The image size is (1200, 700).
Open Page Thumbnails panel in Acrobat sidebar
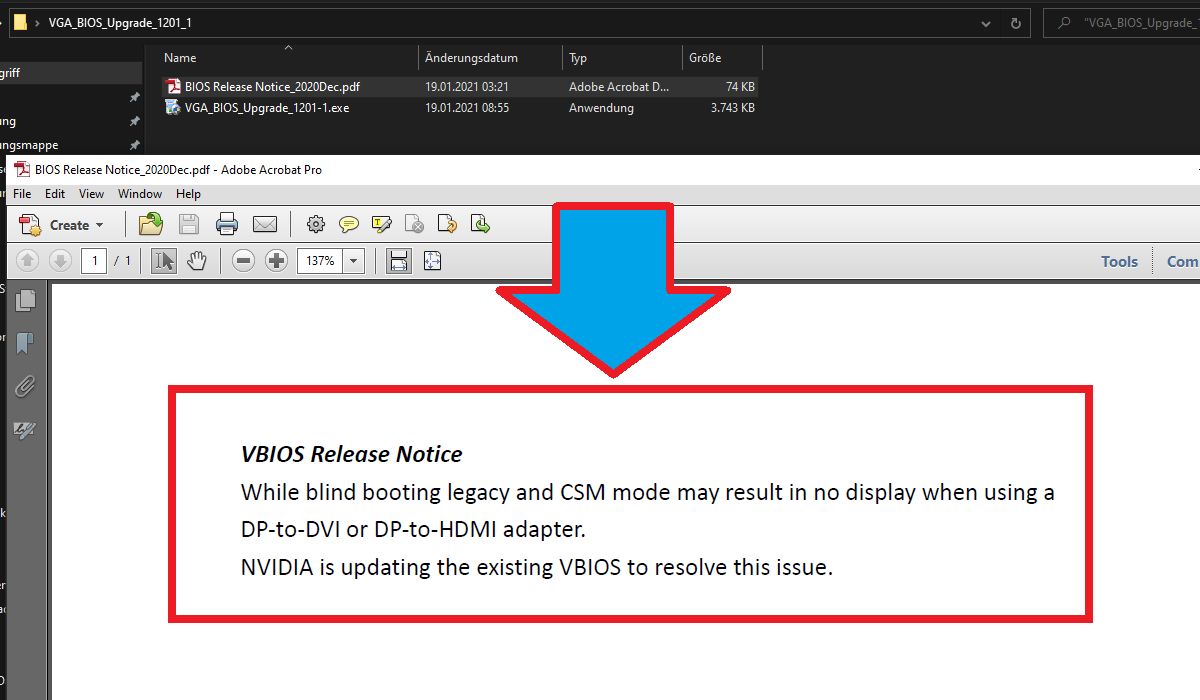click(x=26, y=300)
